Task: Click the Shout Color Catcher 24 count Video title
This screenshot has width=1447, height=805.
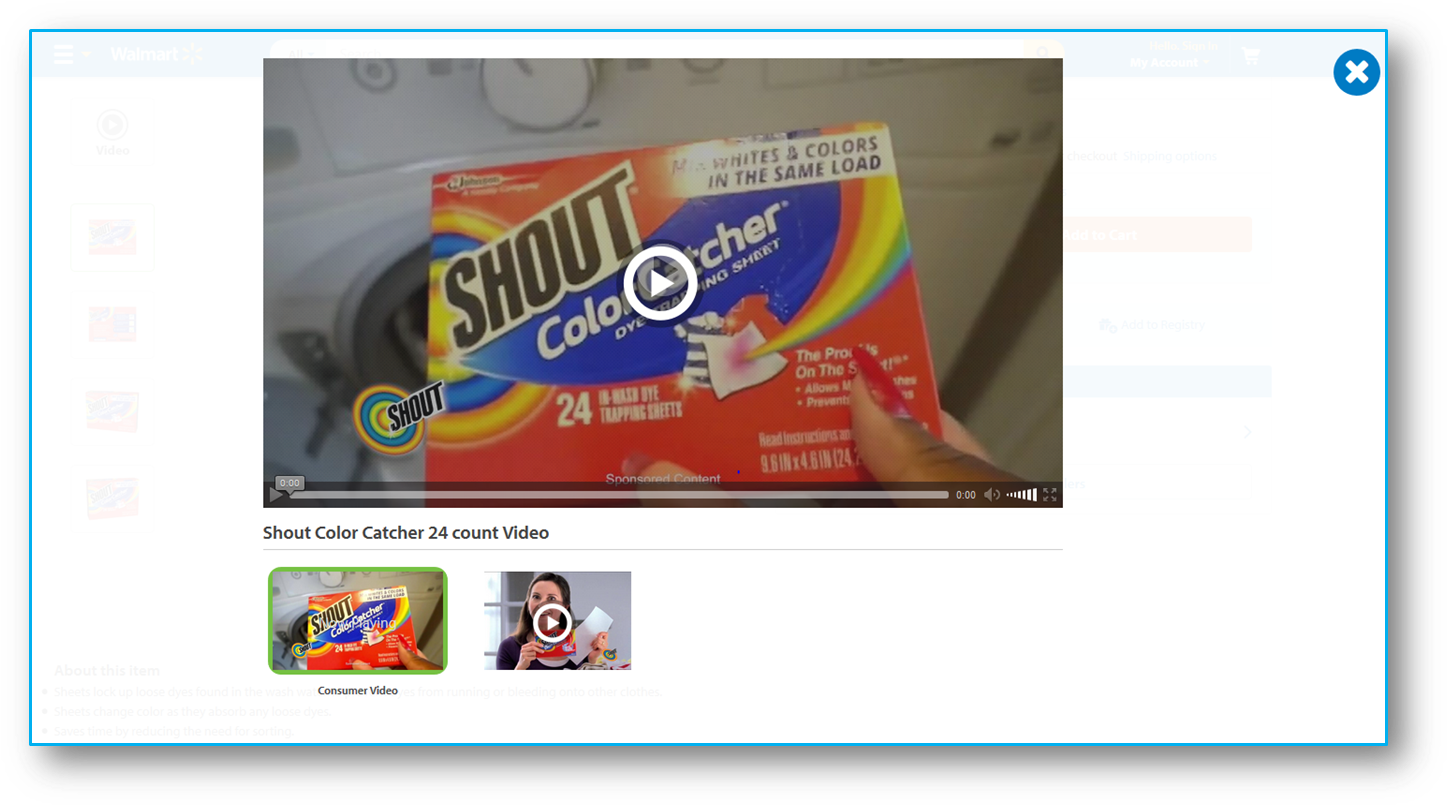Action: point(406,533)
